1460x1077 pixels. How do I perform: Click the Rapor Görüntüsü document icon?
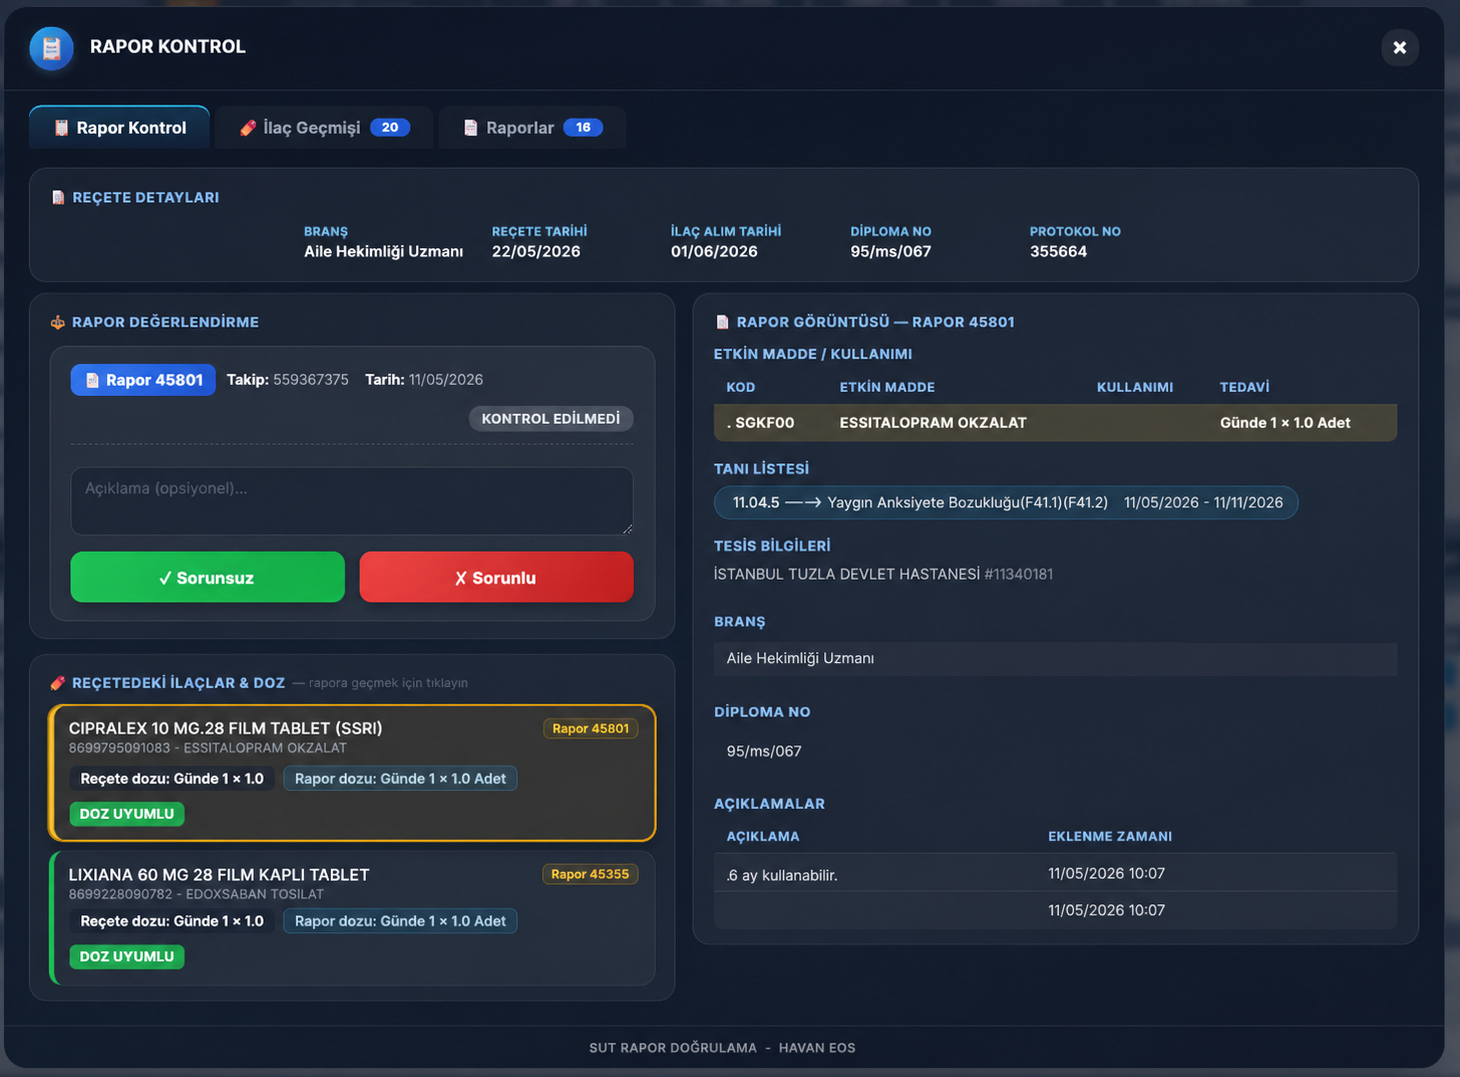coord(722,322)
